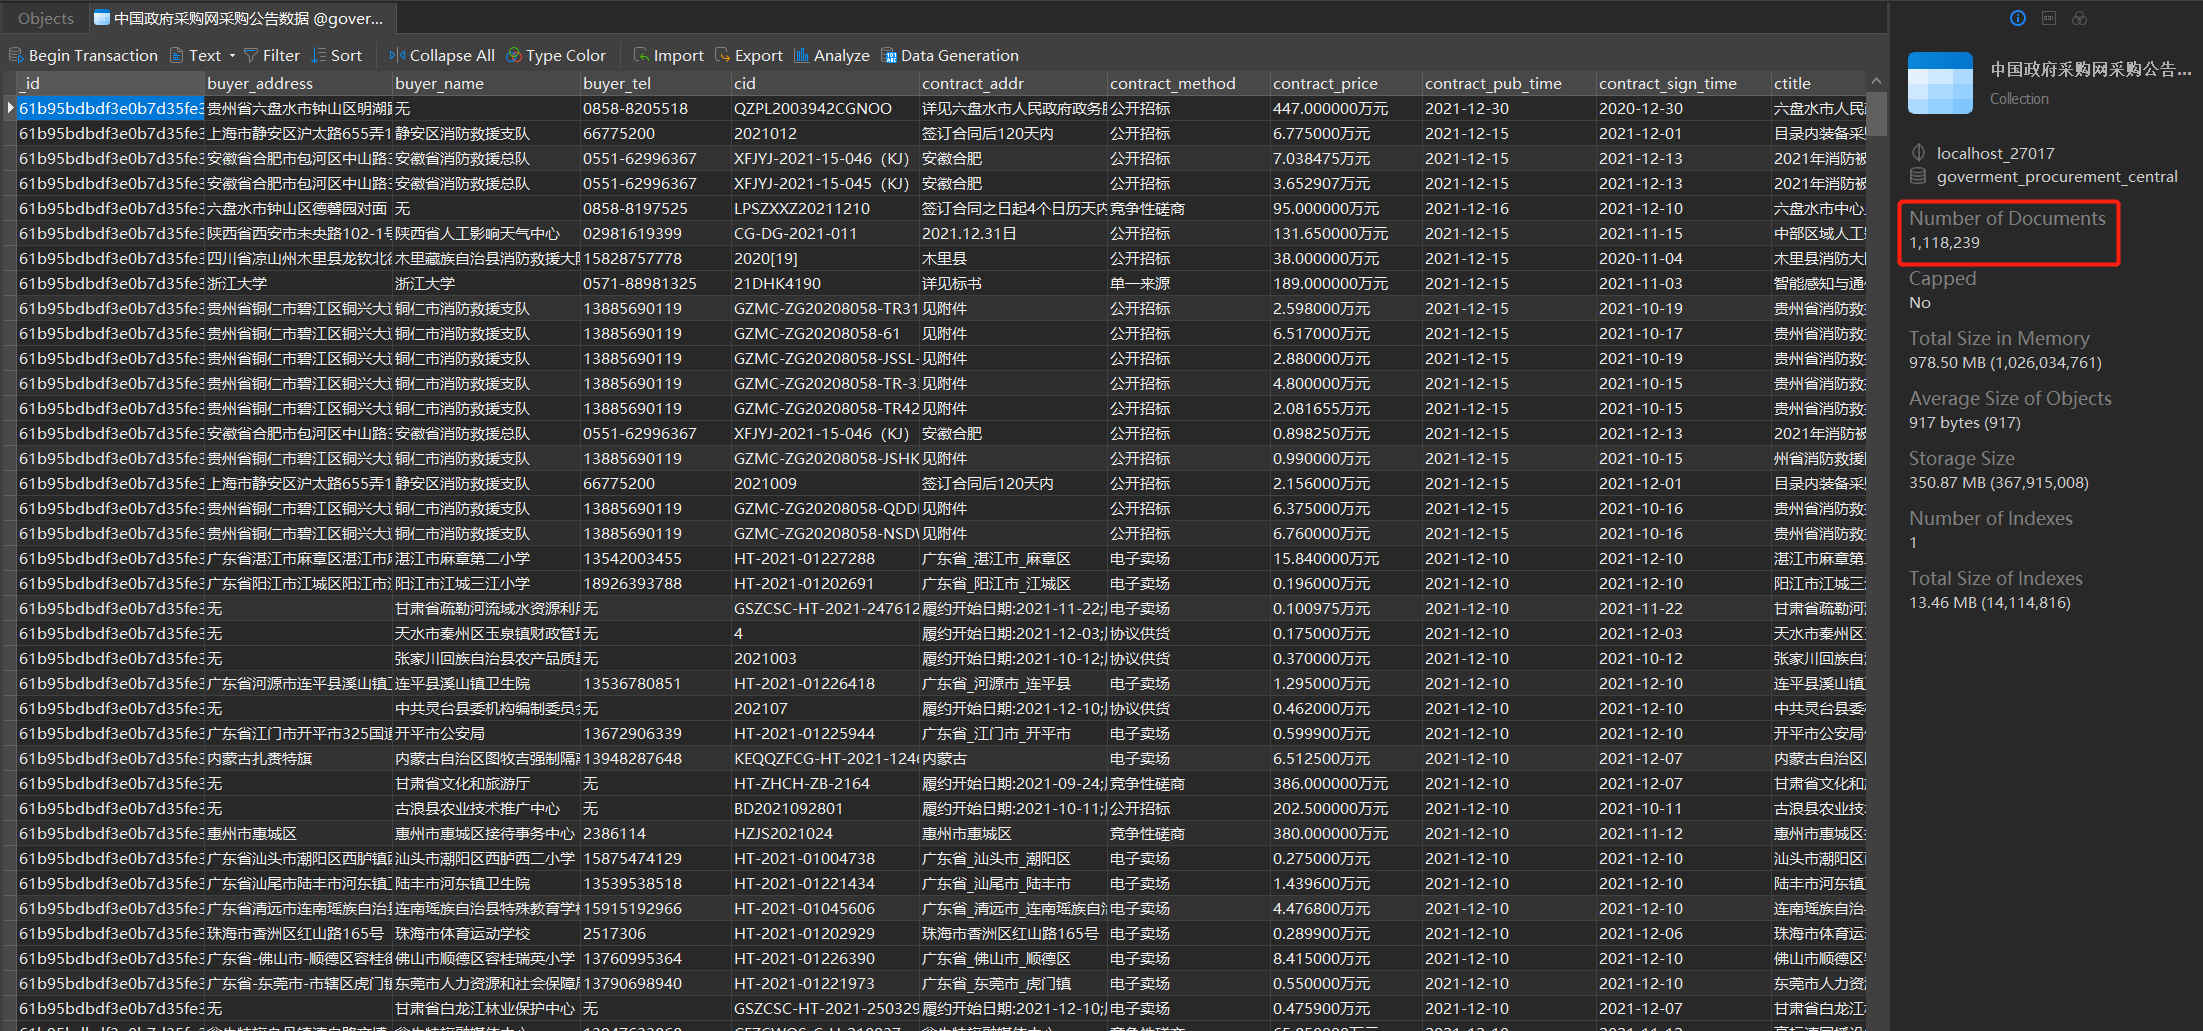Show the DDL view in the info panel
Screen dimensions: 2203x1031
pyautogui.click(x=2048, y=18)
